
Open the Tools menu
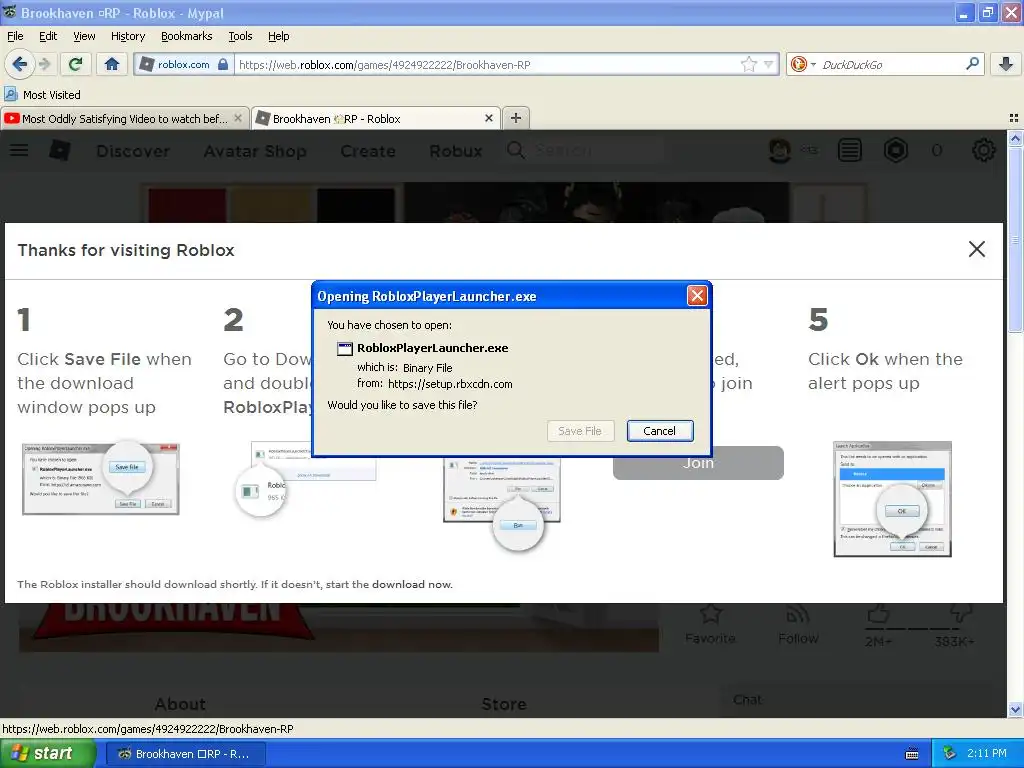point(240,36)
